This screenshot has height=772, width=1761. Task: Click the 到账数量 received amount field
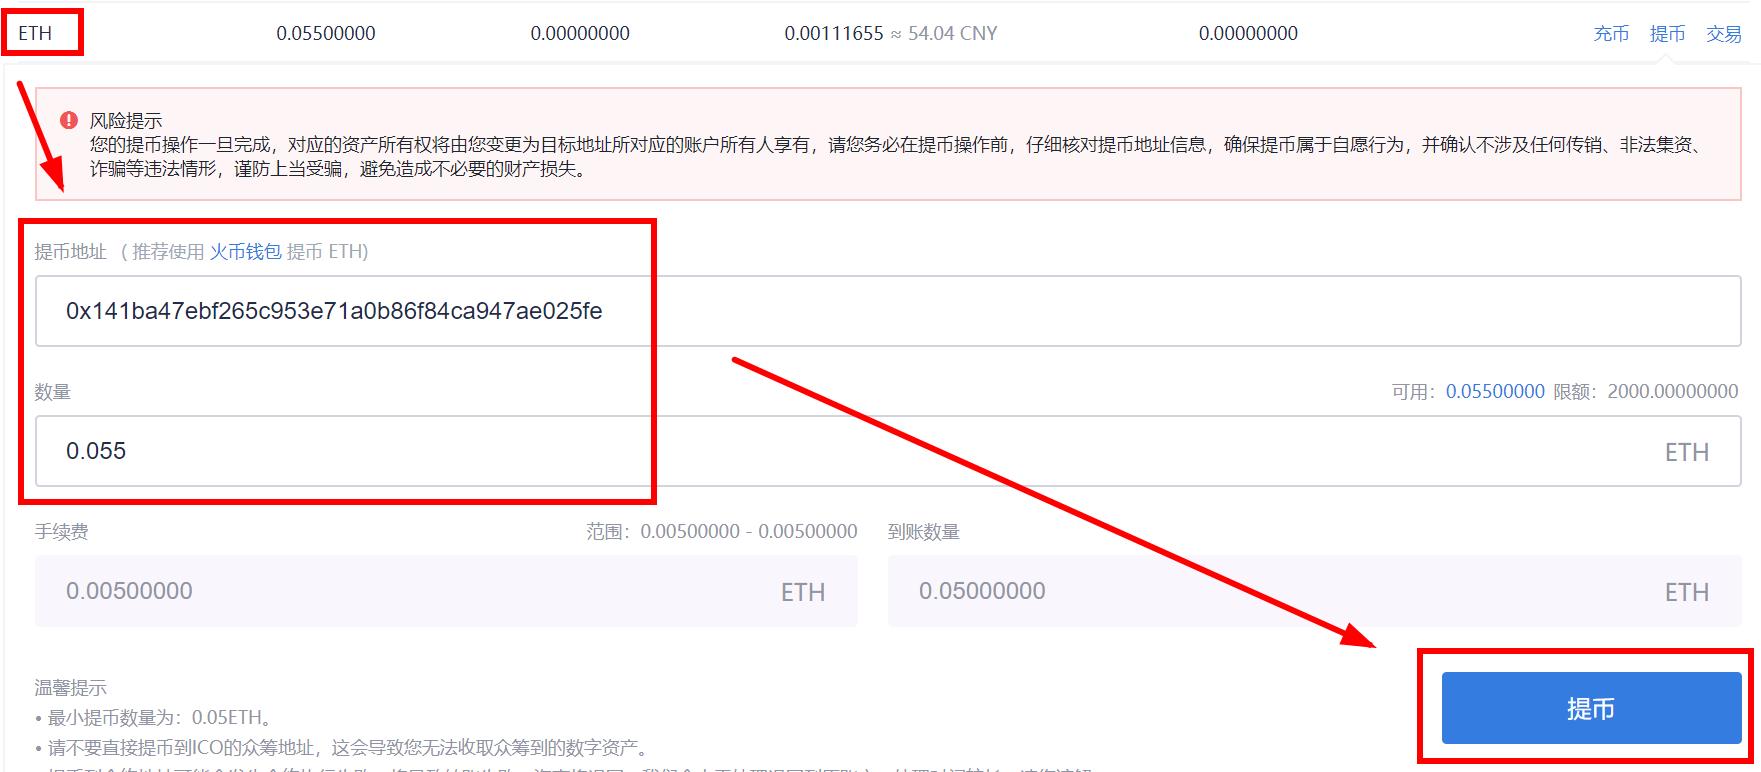pos(1315,591)
